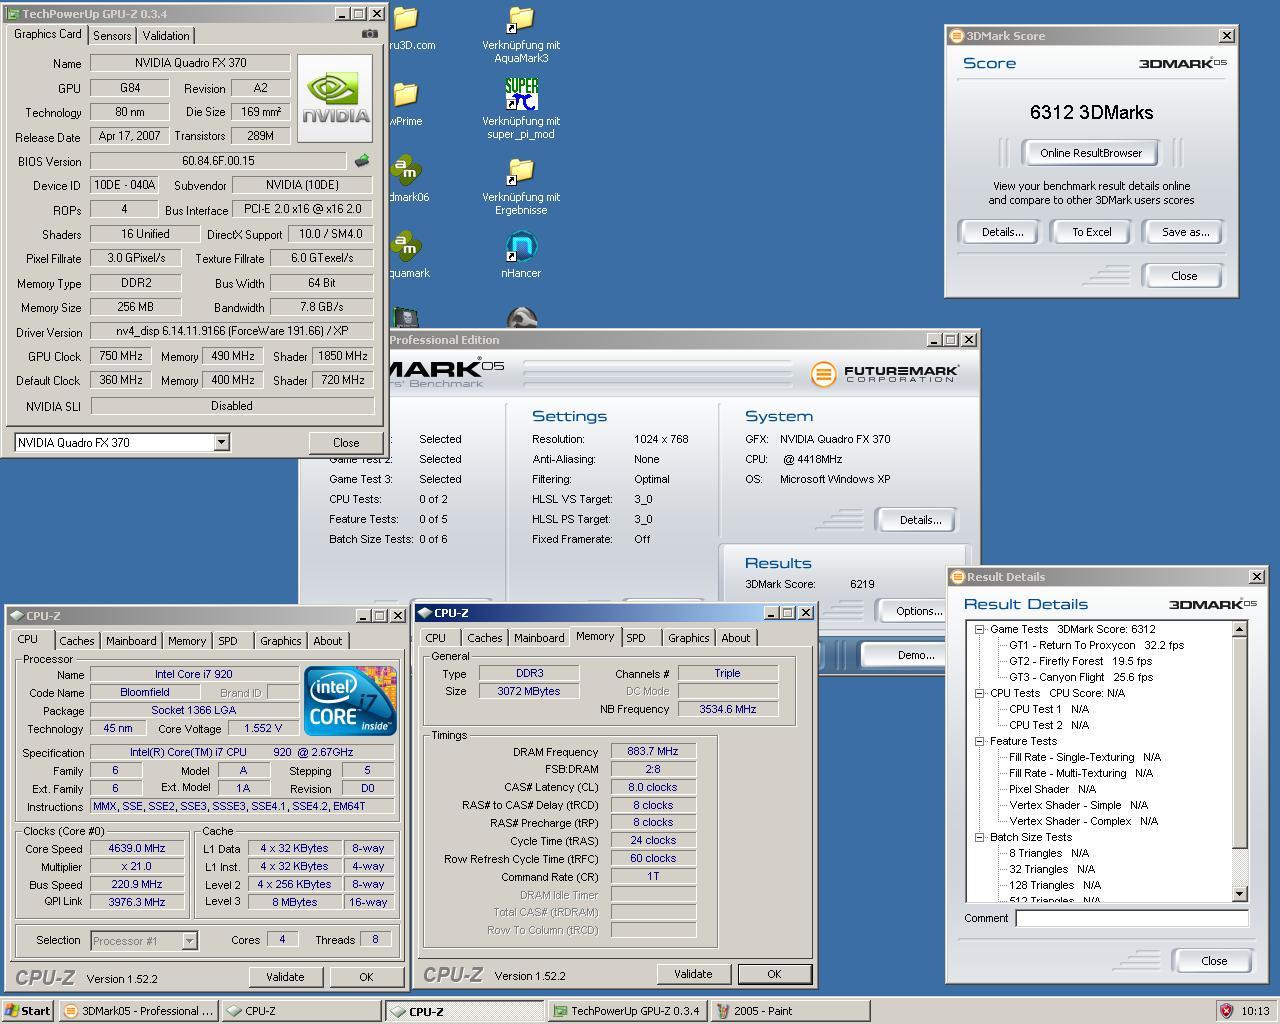1280x1024 pixels.
Task: Click the 3DMark Score window title icon
Action: pos(956,35)
